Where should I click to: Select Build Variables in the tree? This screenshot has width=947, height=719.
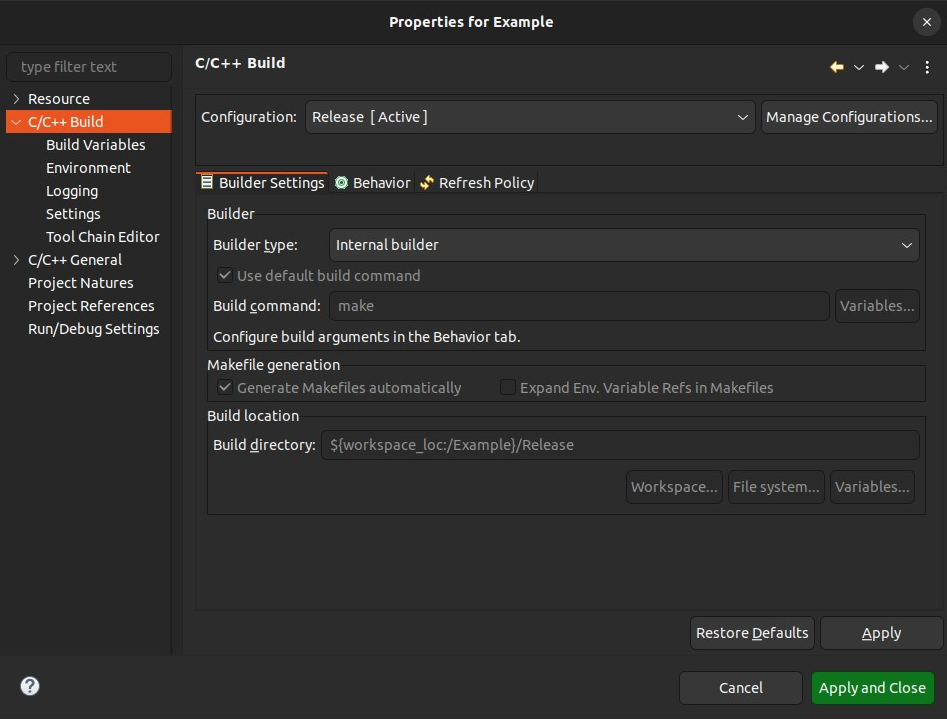click(95, 144)
